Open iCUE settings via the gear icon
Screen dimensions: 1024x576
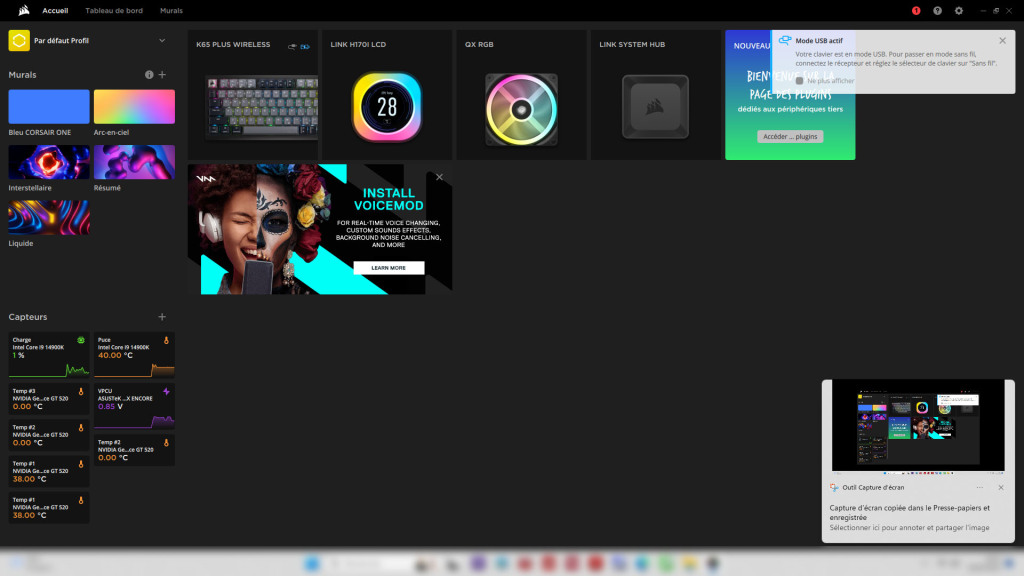click(959, 10)
